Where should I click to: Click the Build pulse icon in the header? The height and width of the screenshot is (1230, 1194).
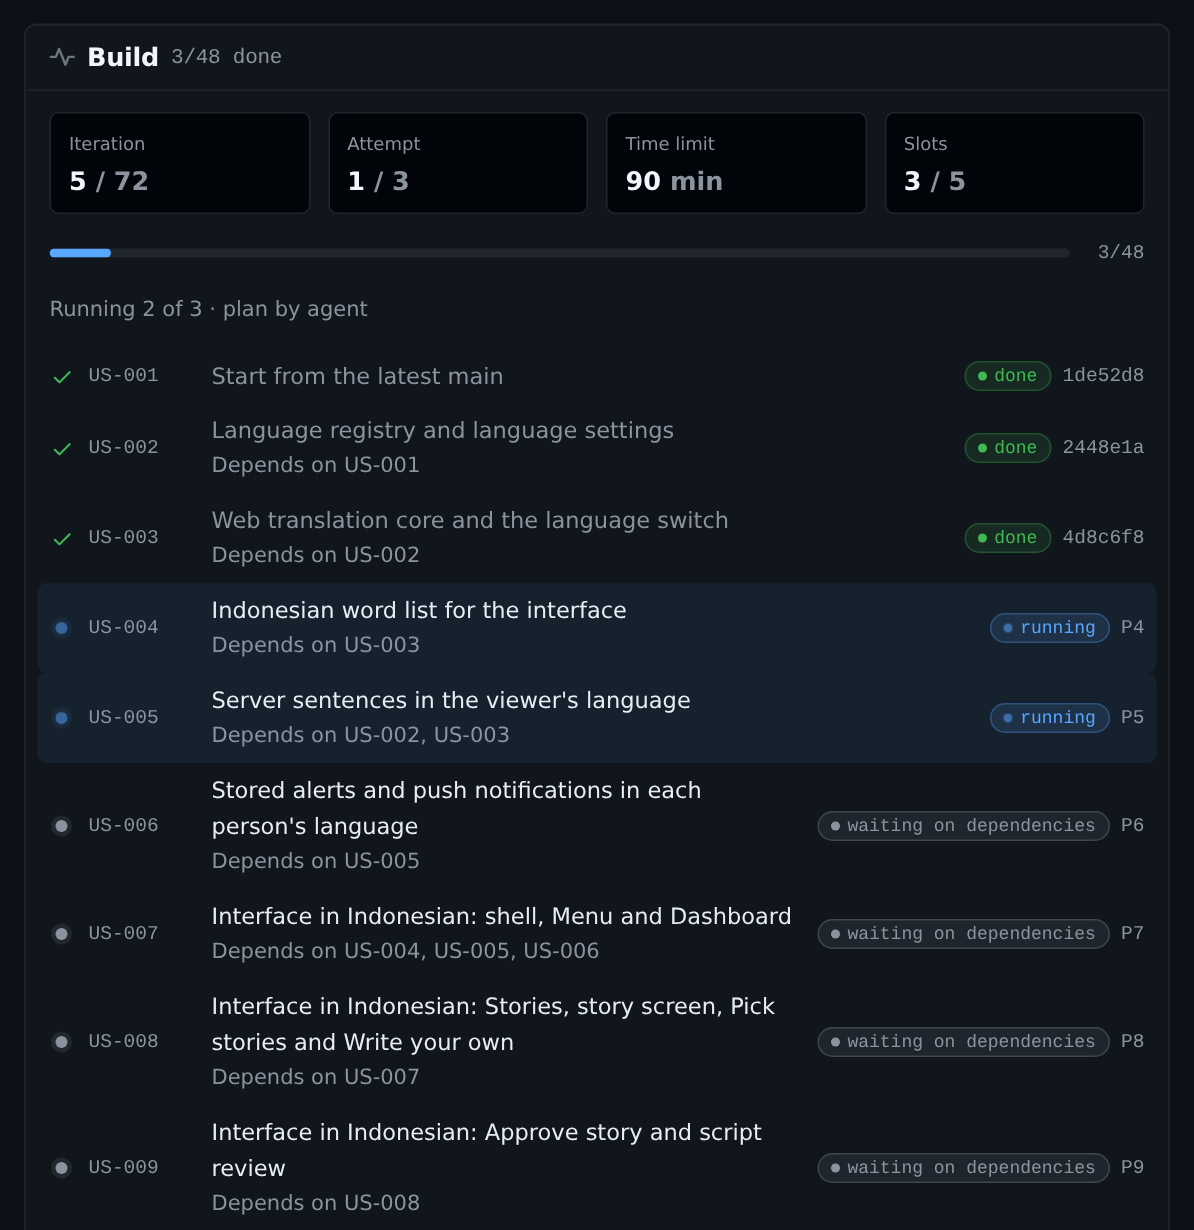coord(62,57)
